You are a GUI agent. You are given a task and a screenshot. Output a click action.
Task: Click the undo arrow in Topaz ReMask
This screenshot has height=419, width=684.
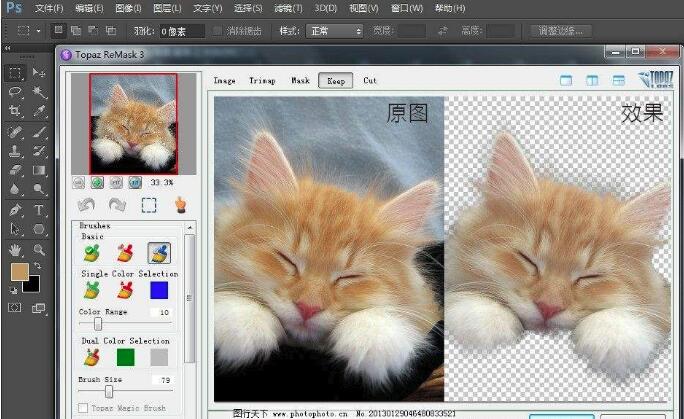tap(88, 204)
